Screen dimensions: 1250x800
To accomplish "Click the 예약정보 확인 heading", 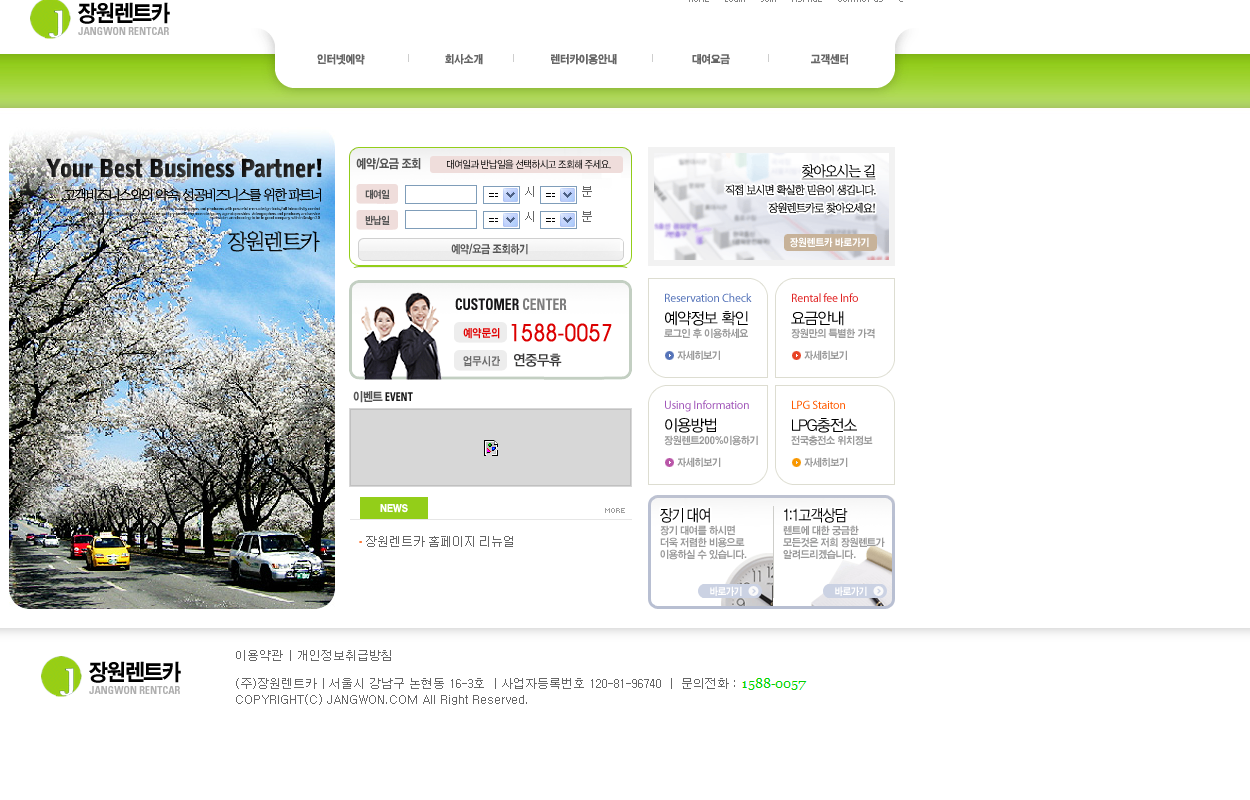I will pyautogui.click(x=706, y=317).
